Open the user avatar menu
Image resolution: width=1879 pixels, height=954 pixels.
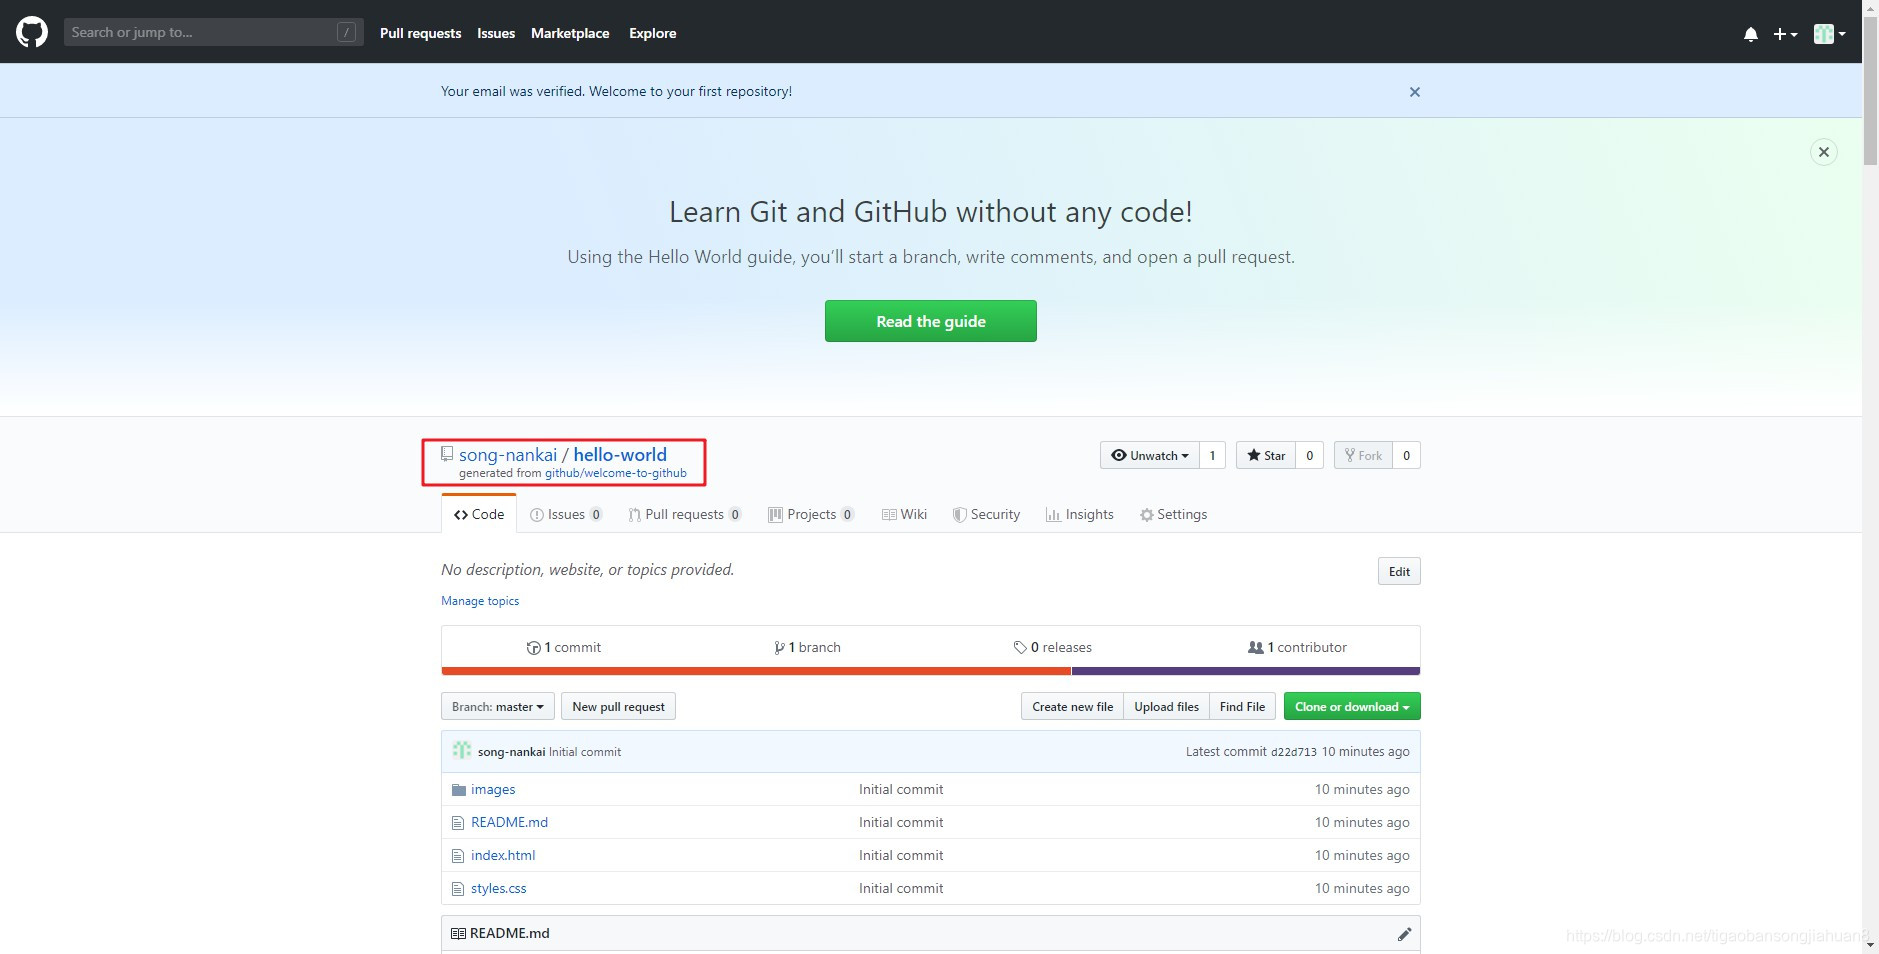pyautogui.click(x=1829, y=34)
